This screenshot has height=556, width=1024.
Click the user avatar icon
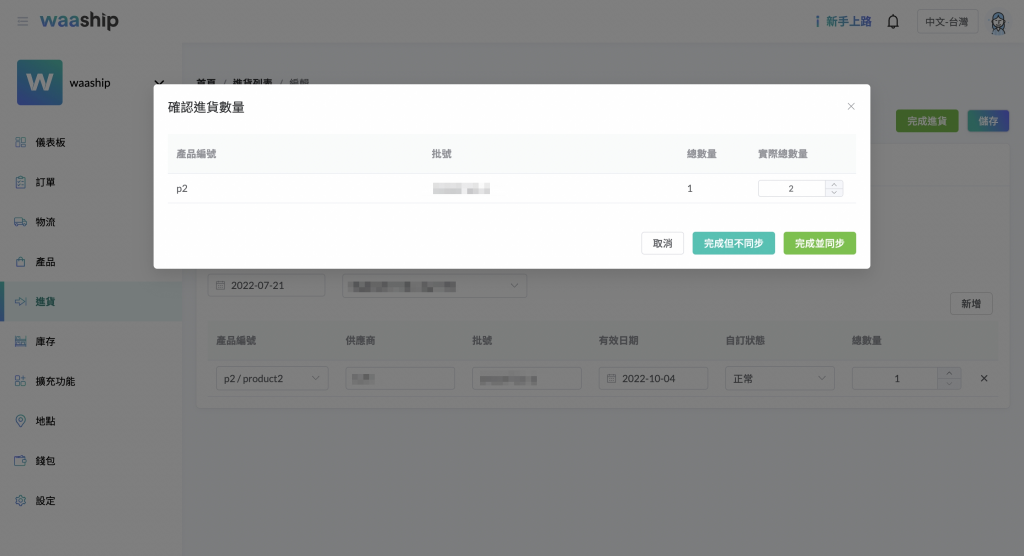click(x=998, y=21)
